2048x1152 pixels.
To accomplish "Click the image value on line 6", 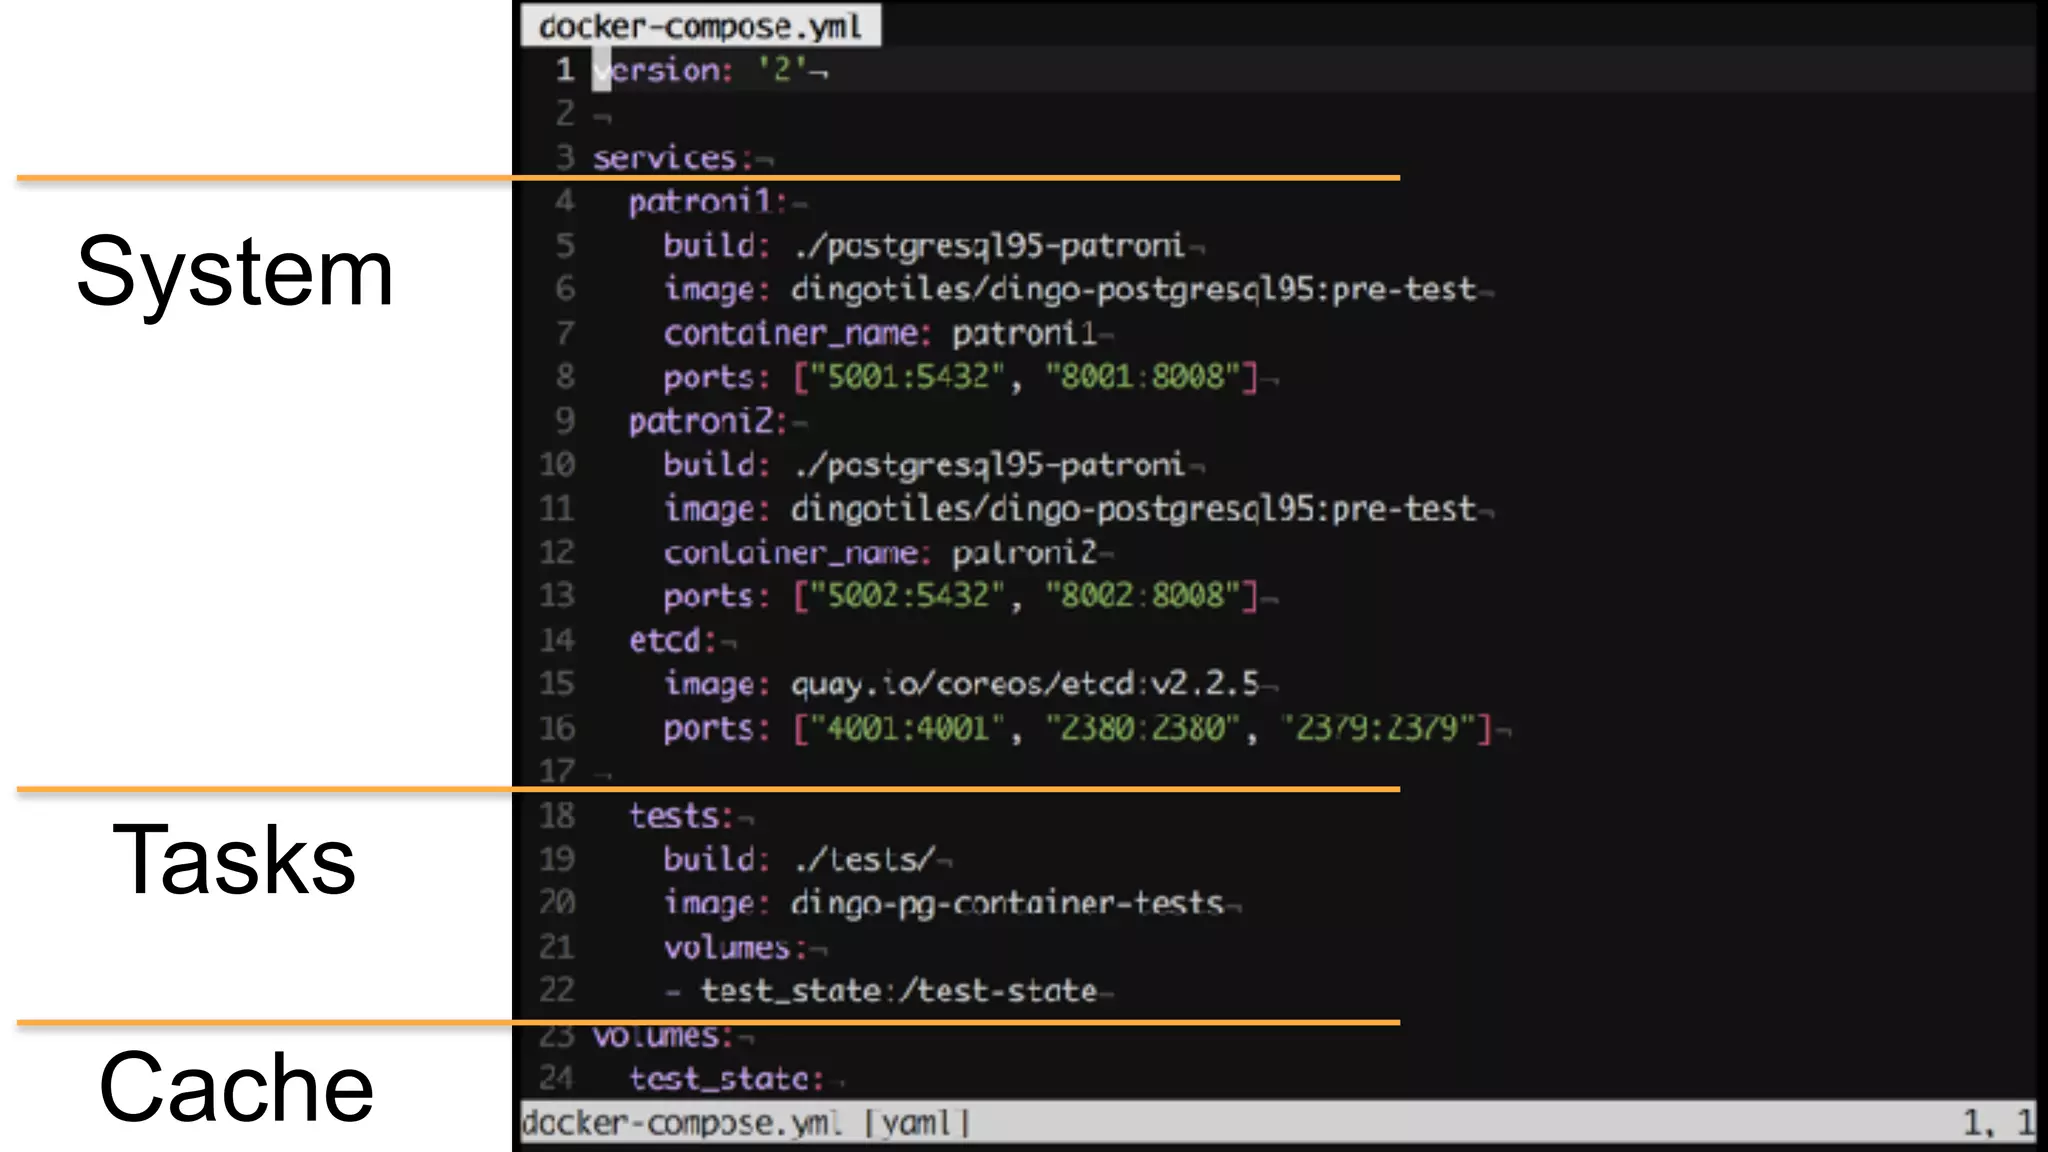I will [1133, 290].
